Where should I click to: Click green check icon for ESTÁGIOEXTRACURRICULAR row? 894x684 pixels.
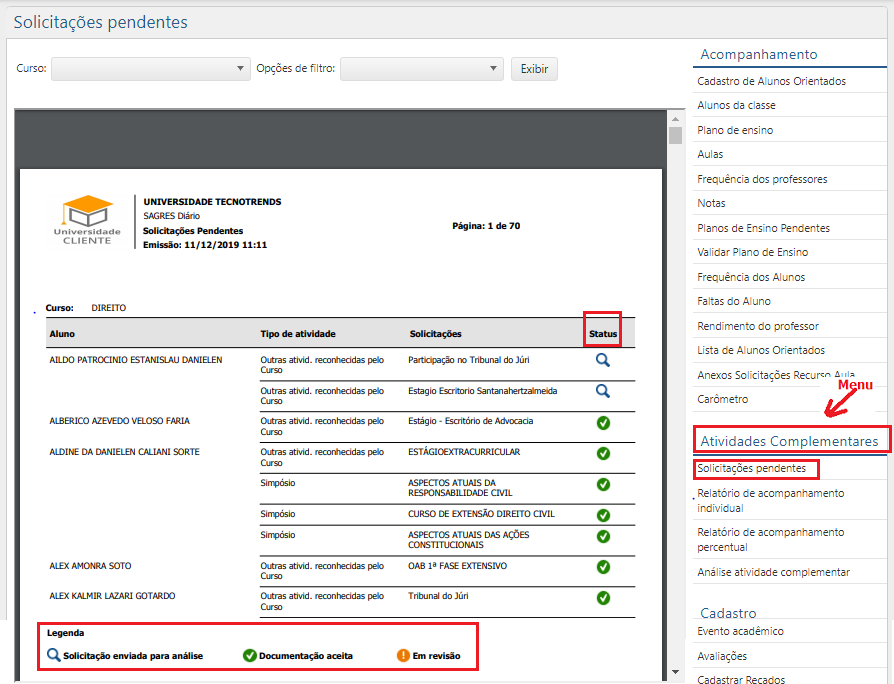(x=603, y=453)
